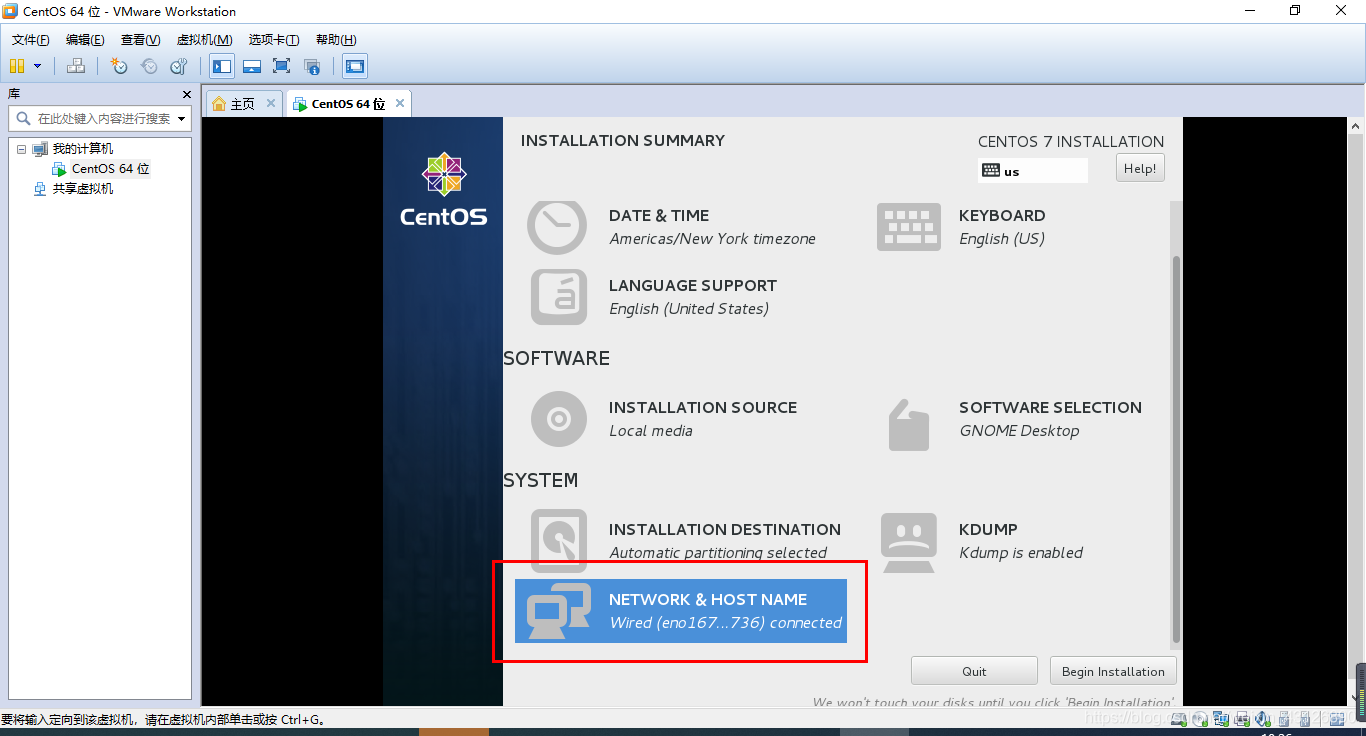1366x736 pixels.
Task: Open the 虚拟机(M) menu
Action: (204, 40)
